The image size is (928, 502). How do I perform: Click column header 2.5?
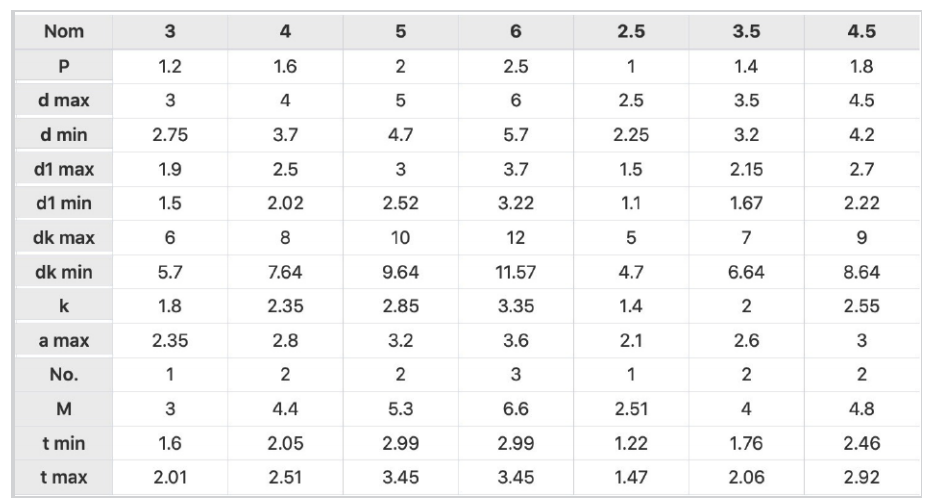(x=631, y=31)
